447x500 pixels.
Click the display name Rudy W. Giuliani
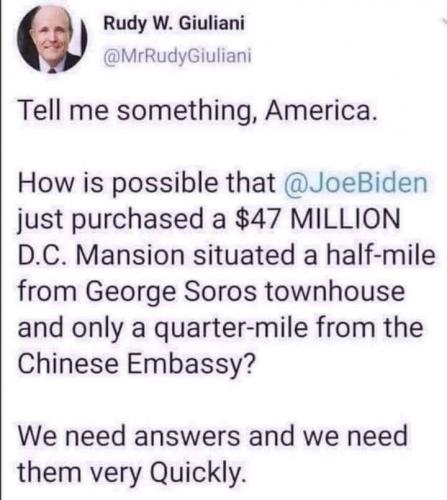[x=174, y=24]
